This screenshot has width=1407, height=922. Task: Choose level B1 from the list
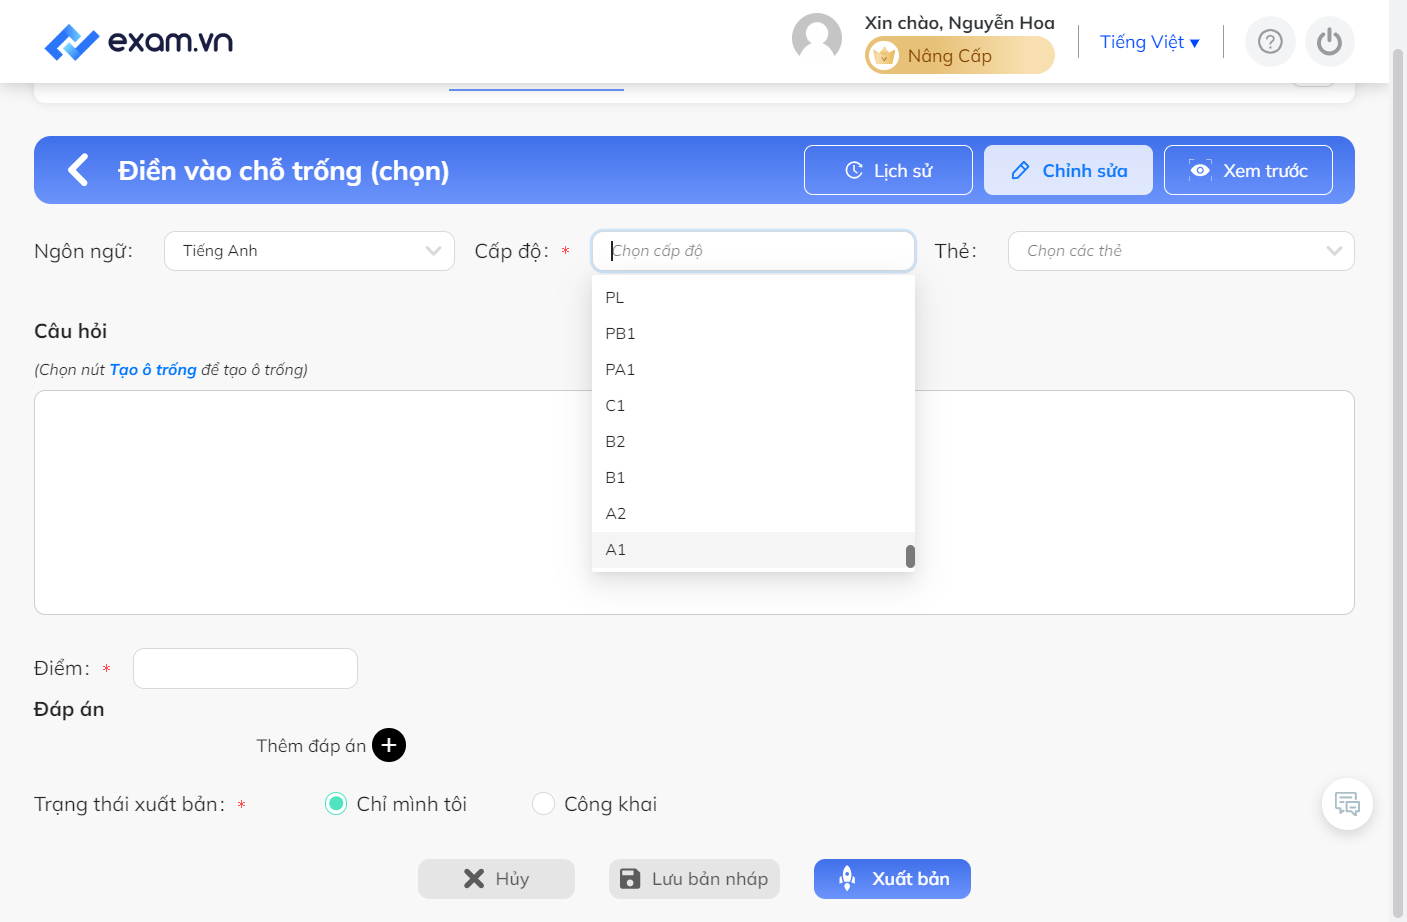pyautogui.click(x=753, y=478)
